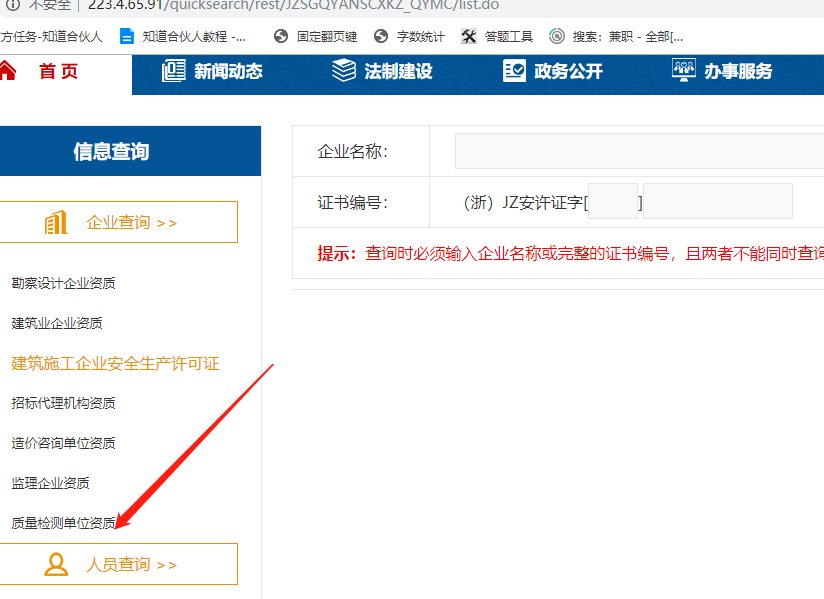824x599 pixels.
Task: Click the red home icon beside 首页
Action: [11, 71]
